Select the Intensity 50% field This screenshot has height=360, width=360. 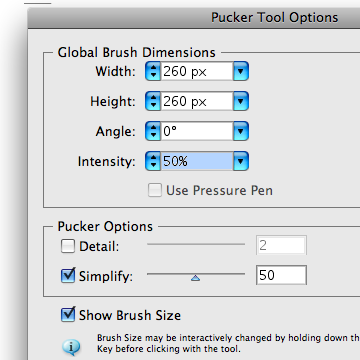(x=197, y=161)
